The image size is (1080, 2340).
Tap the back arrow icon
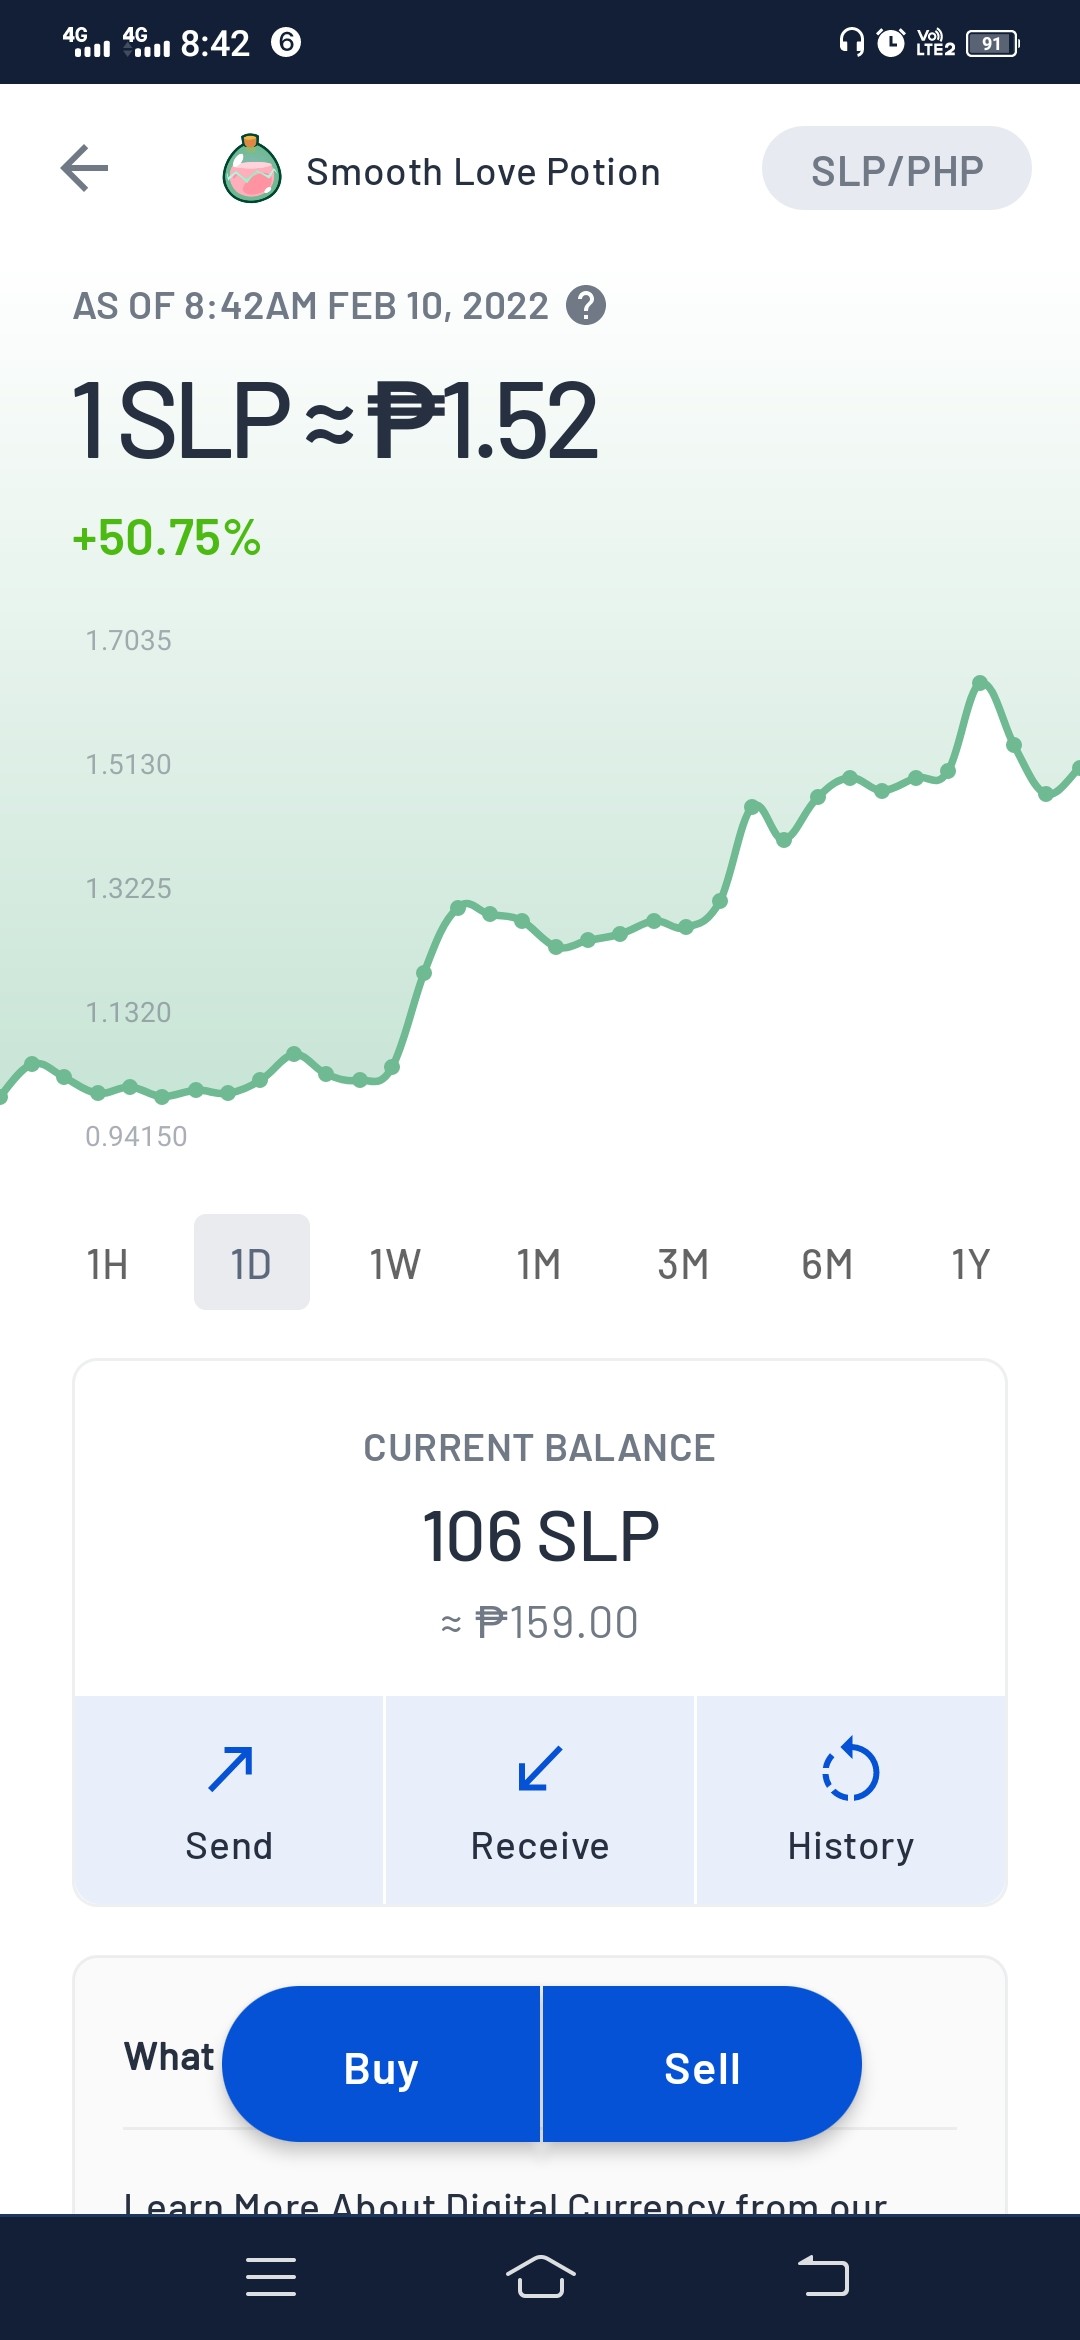84,168
